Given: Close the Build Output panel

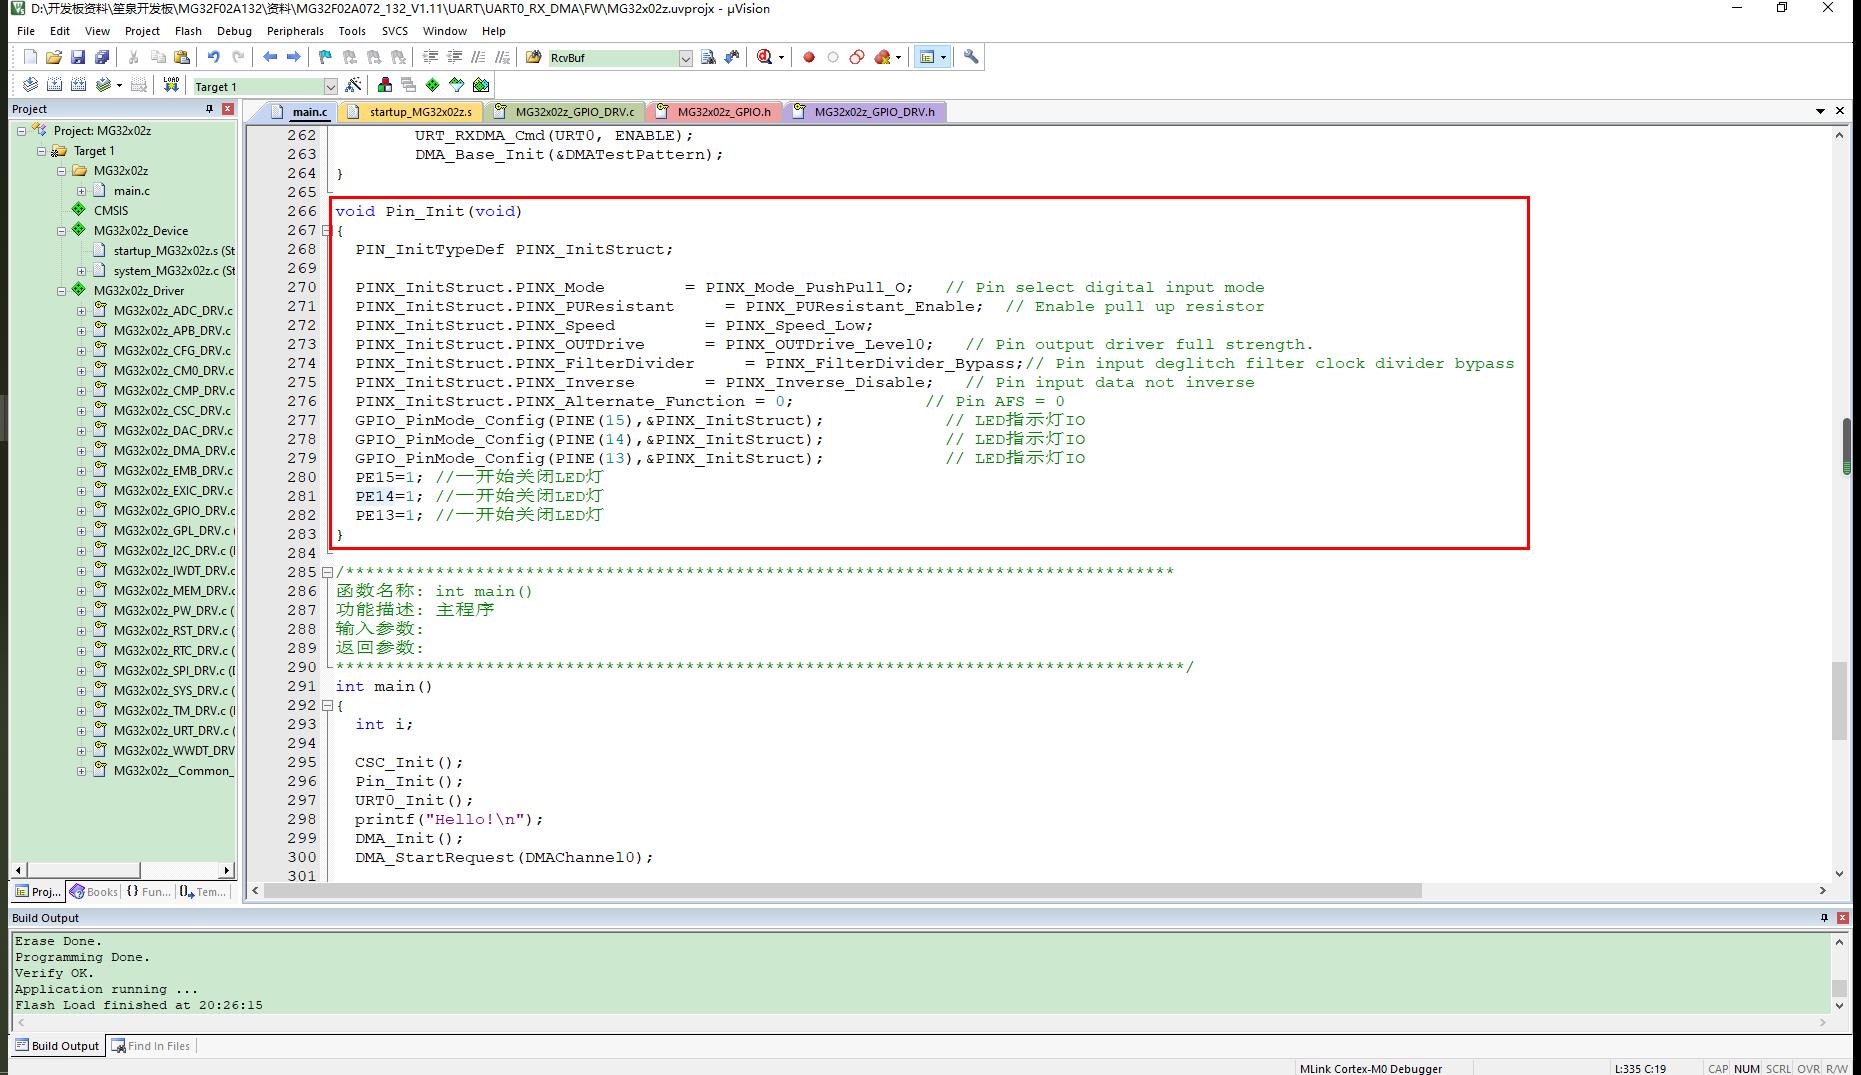Looking at the screenshot, I should [1843, 918].
